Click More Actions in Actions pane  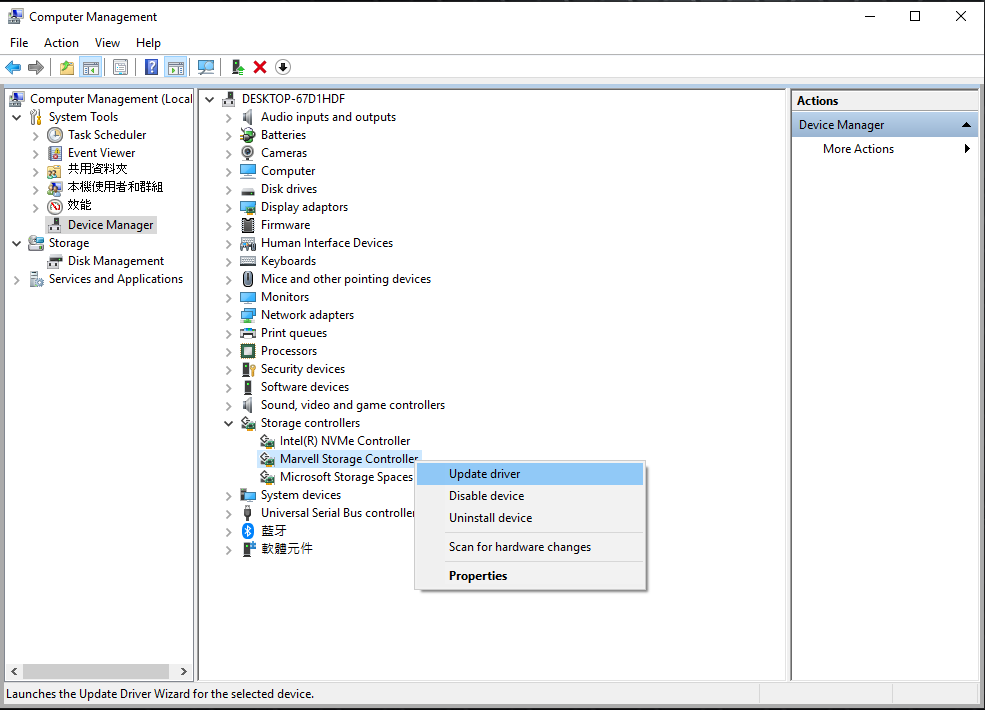tap(858, 149)
